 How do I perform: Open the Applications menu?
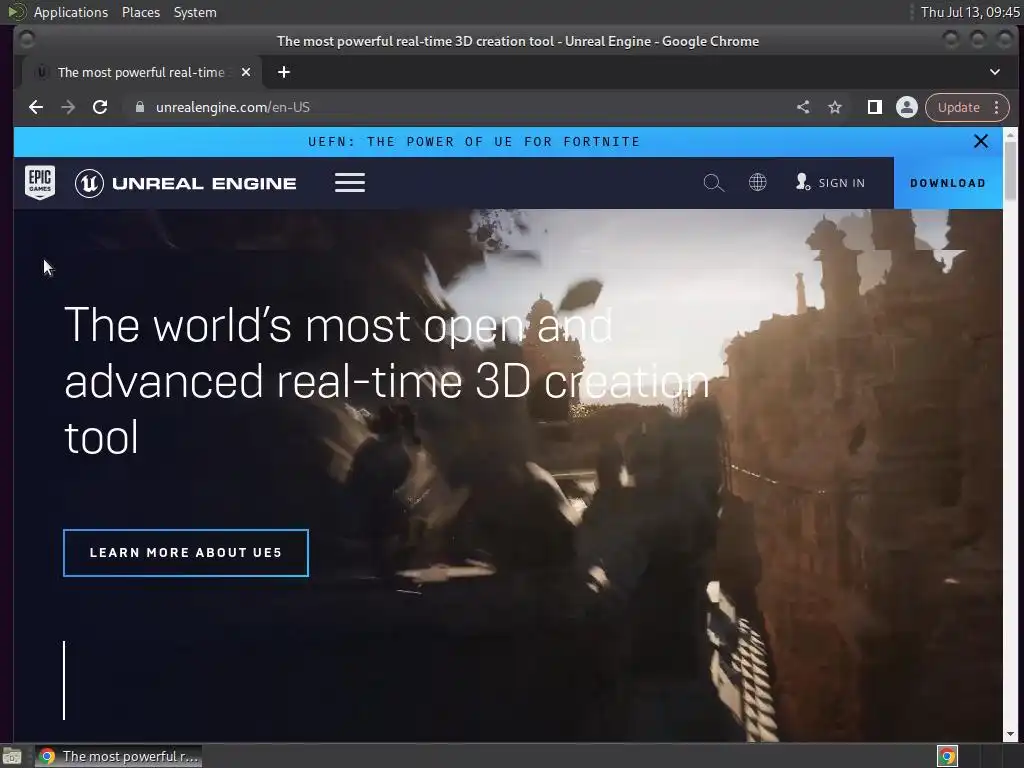pyautogui.click(x=71, y=12)
